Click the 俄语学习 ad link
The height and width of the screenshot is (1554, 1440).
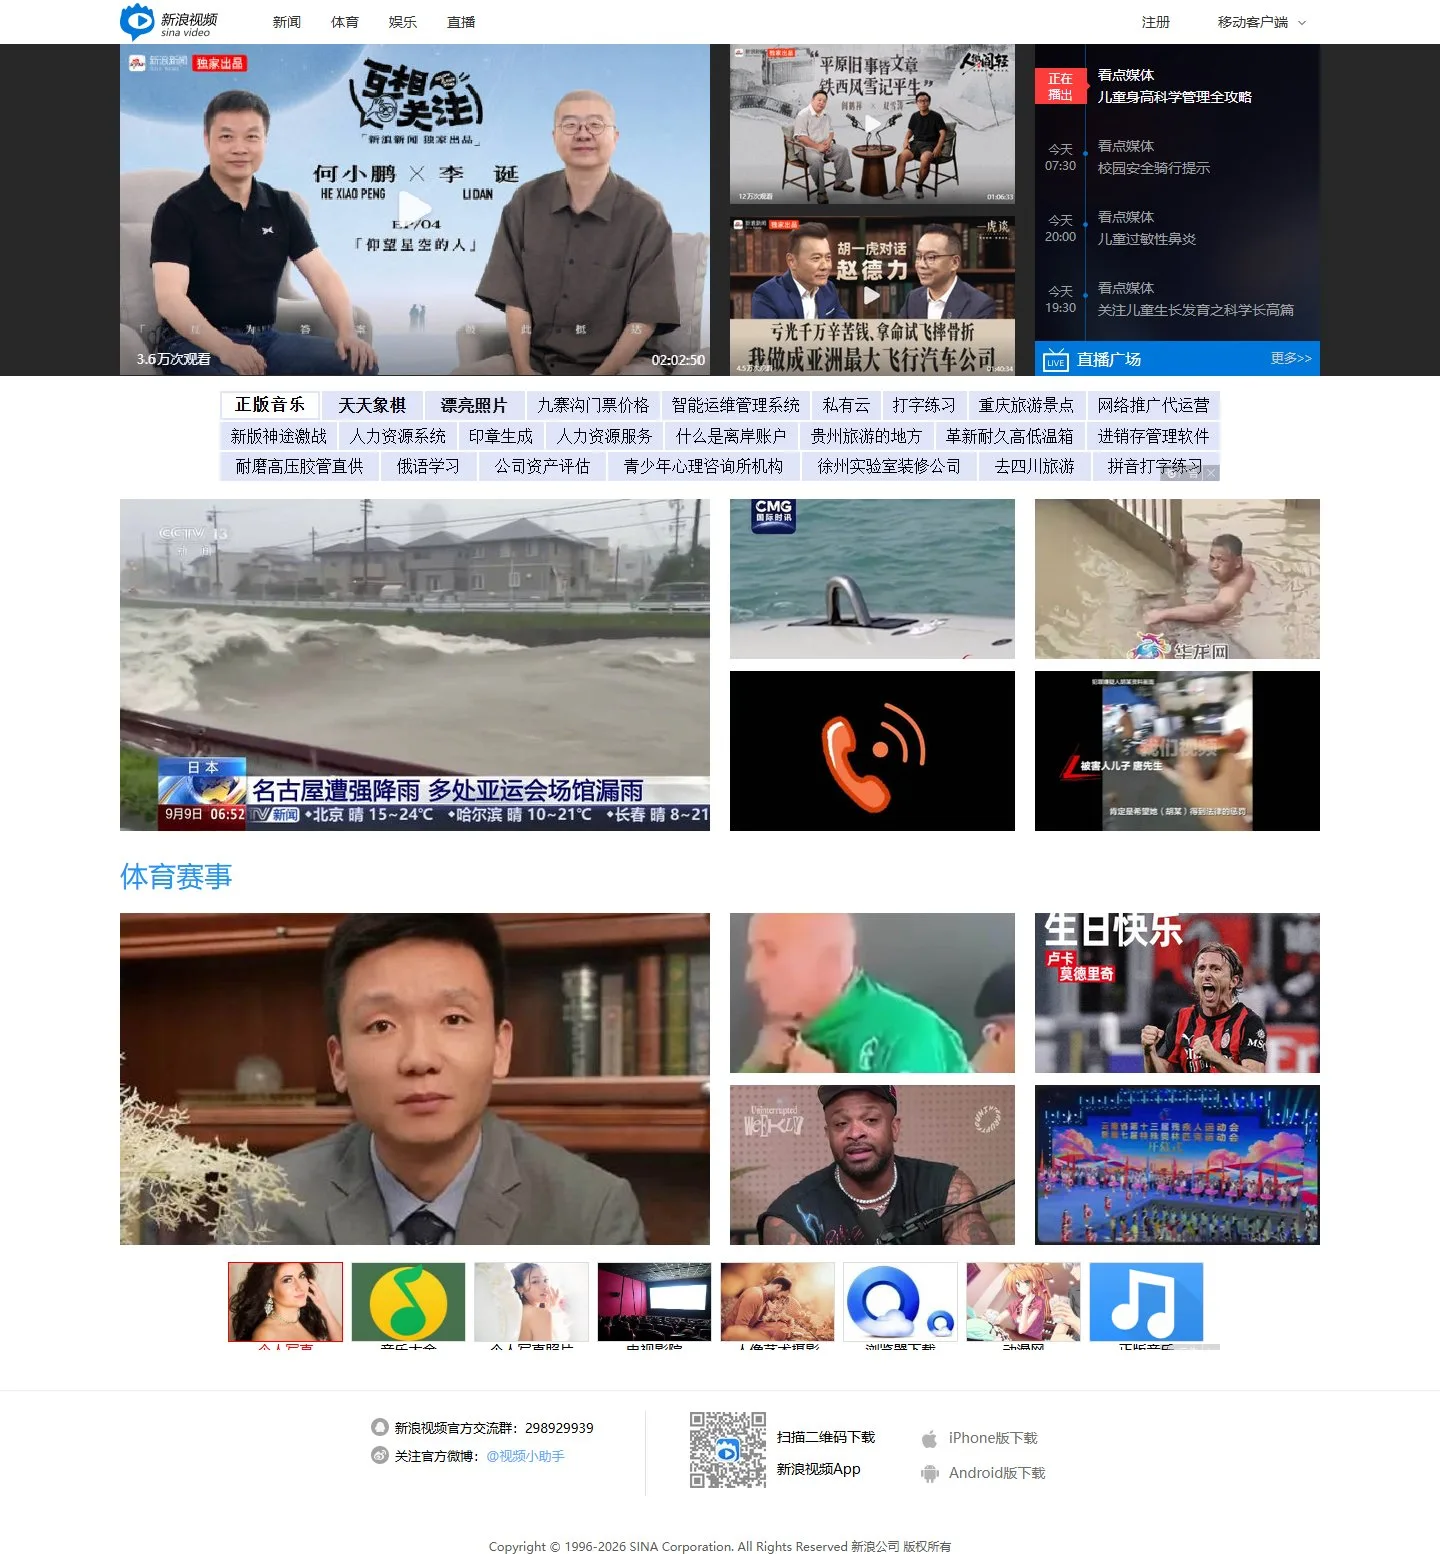pos(428,466)
